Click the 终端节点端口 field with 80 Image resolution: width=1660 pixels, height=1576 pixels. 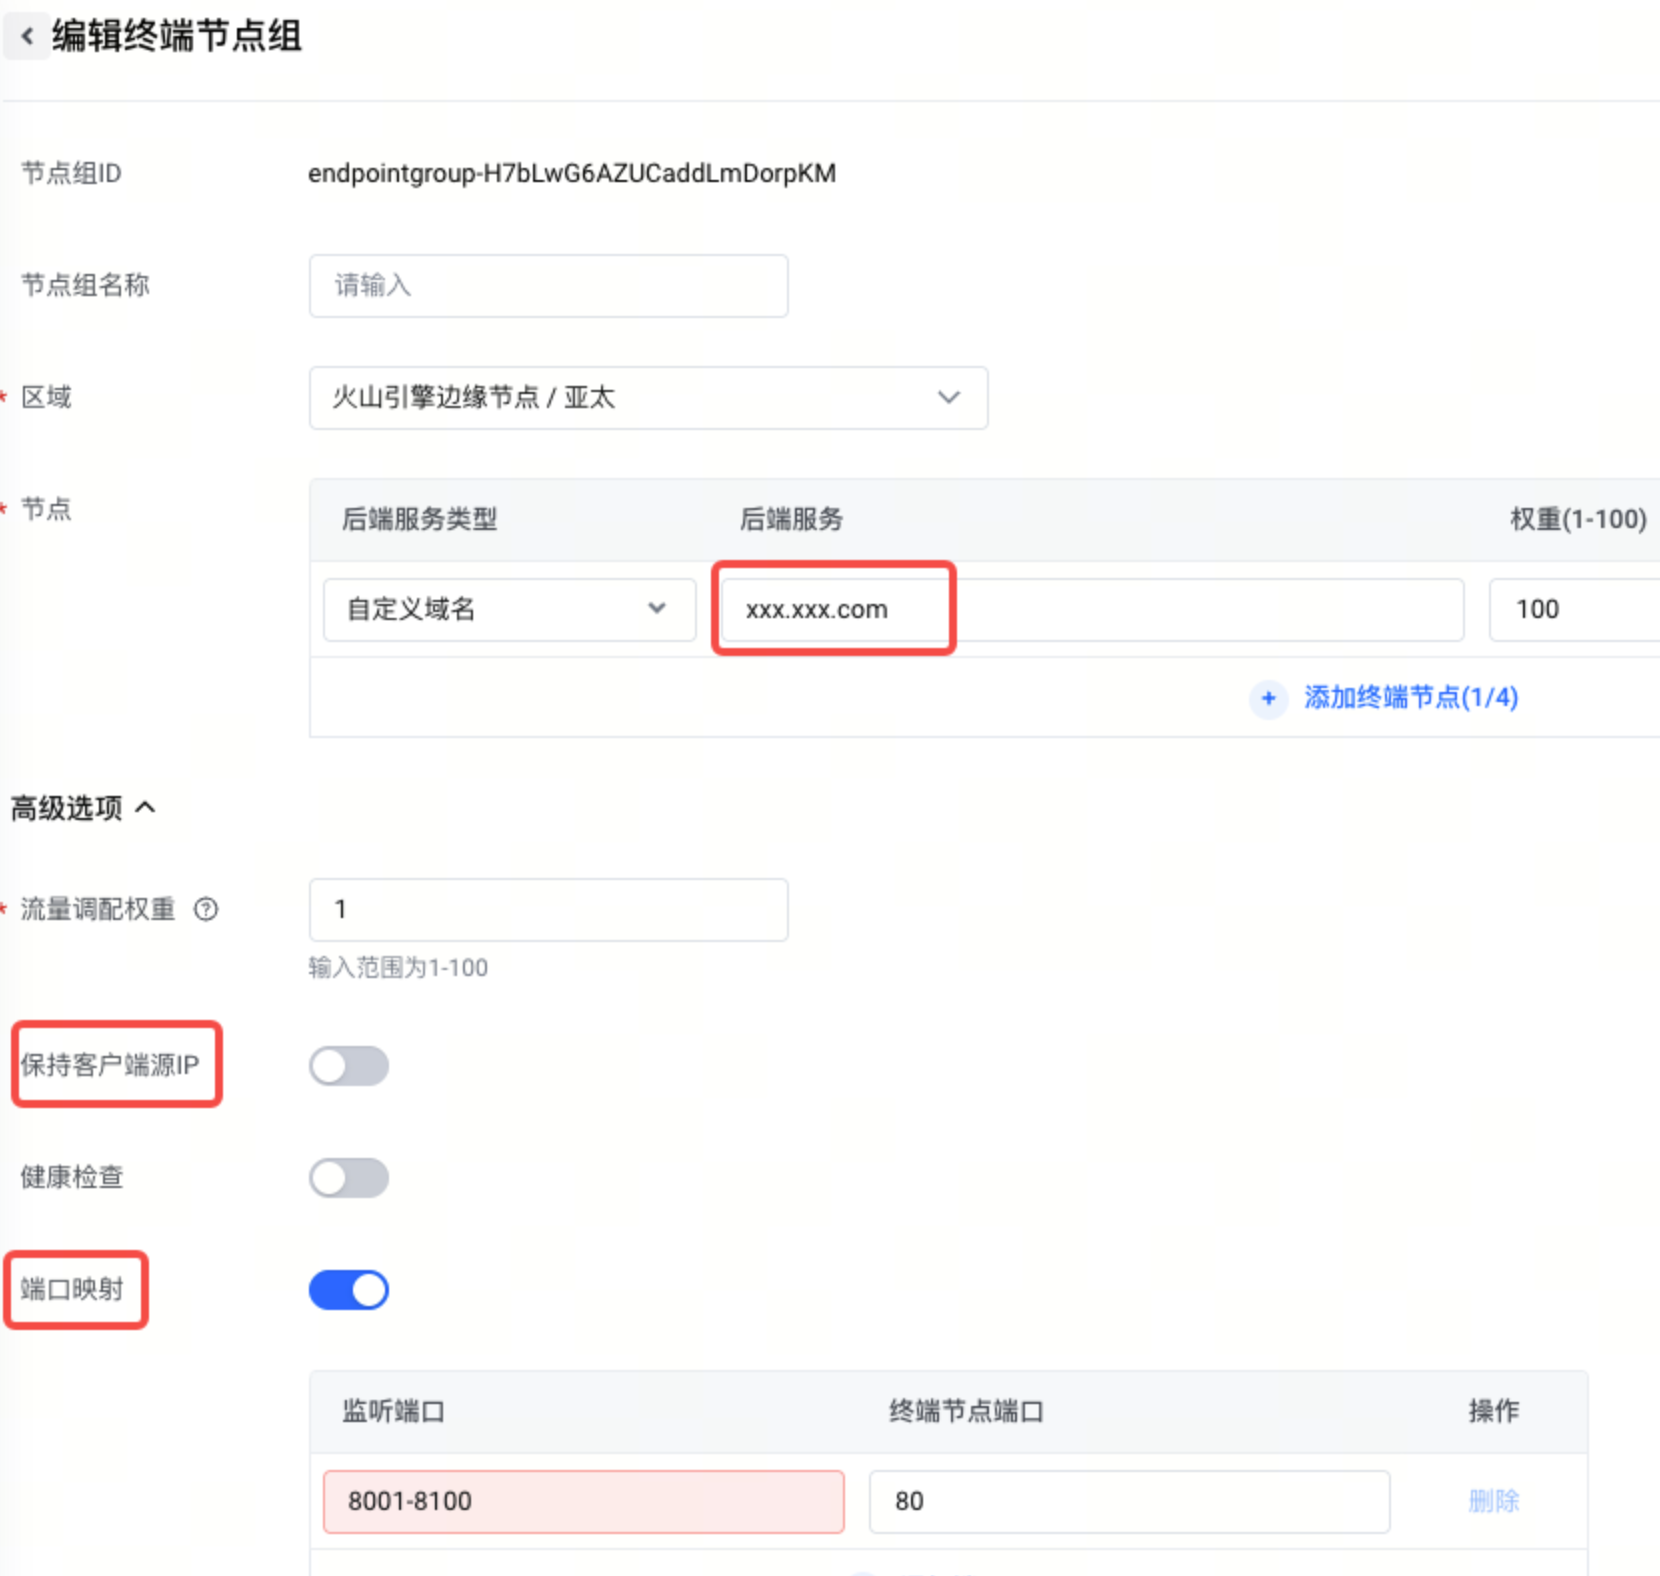1129,1501
